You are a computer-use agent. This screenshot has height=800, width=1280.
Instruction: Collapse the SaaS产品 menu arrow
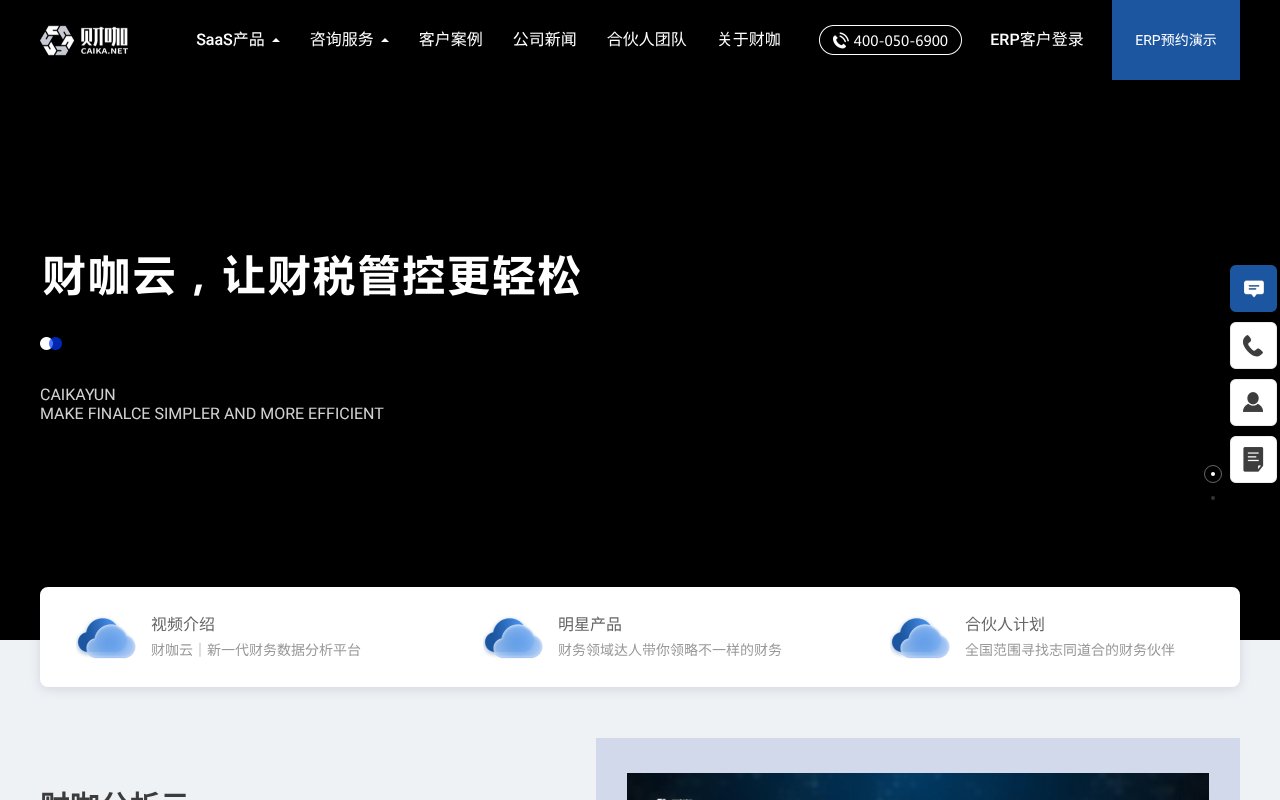tap(276, 39)
